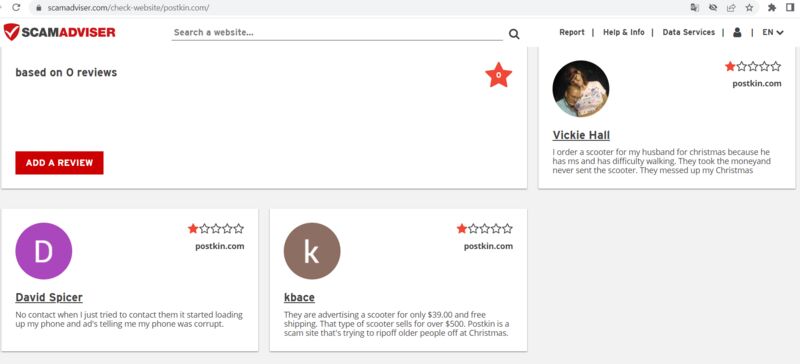Click postkin.com in kbace's review
This screenshot has width=800, height=364.
[488, 246]
